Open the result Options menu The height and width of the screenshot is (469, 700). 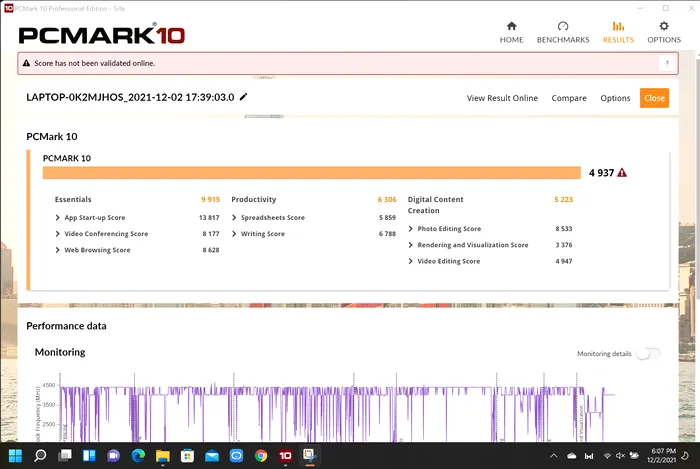click(x=615, y=98)
